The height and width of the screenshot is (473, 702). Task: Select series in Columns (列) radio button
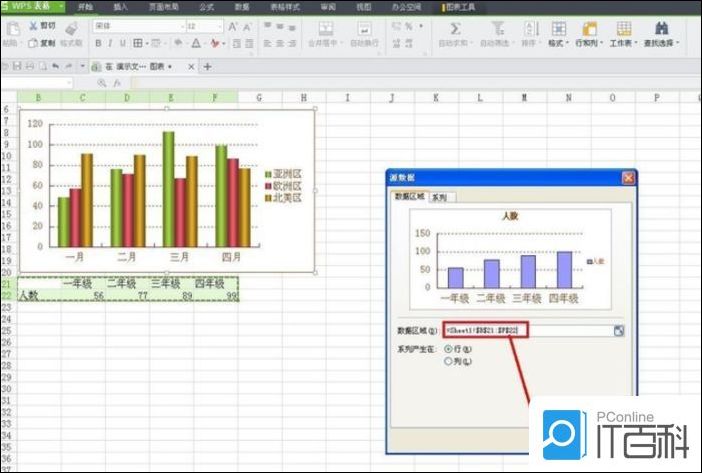click(448, 361)
